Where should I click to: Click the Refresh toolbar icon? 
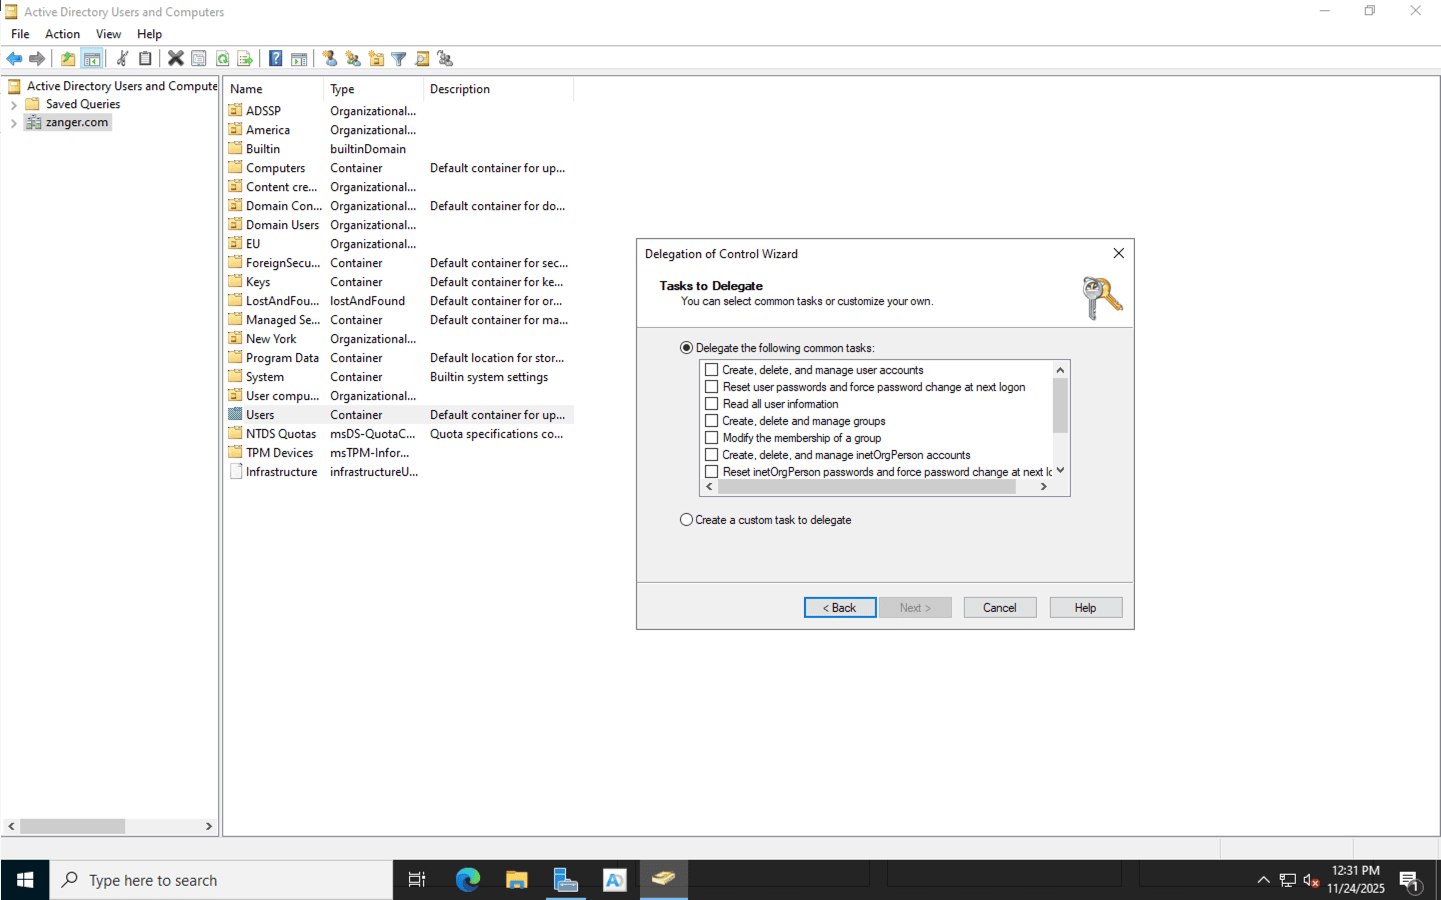(x=222, y=59)
